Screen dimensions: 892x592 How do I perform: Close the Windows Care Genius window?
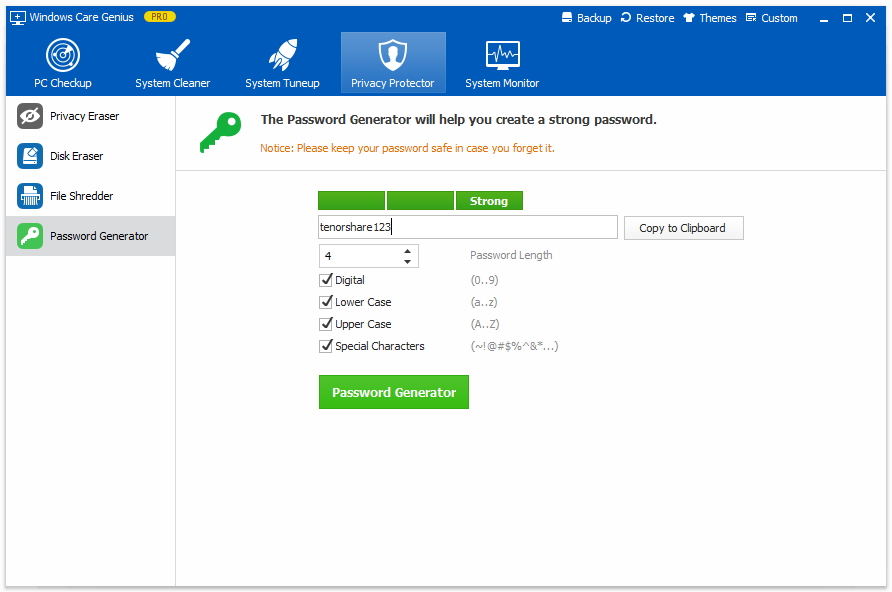[x=870, y=18]
